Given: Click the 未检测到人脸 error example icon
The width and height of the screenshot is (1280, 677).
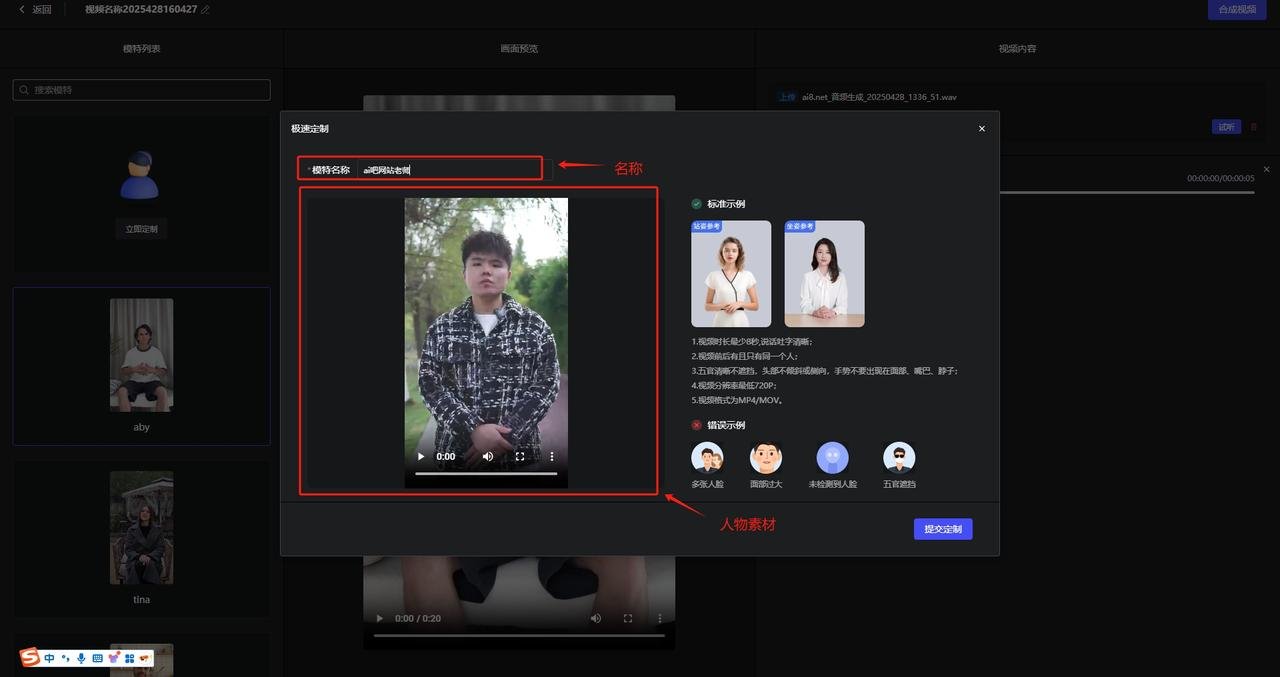Looking at the screenshot, I should [x=832, y=458].
